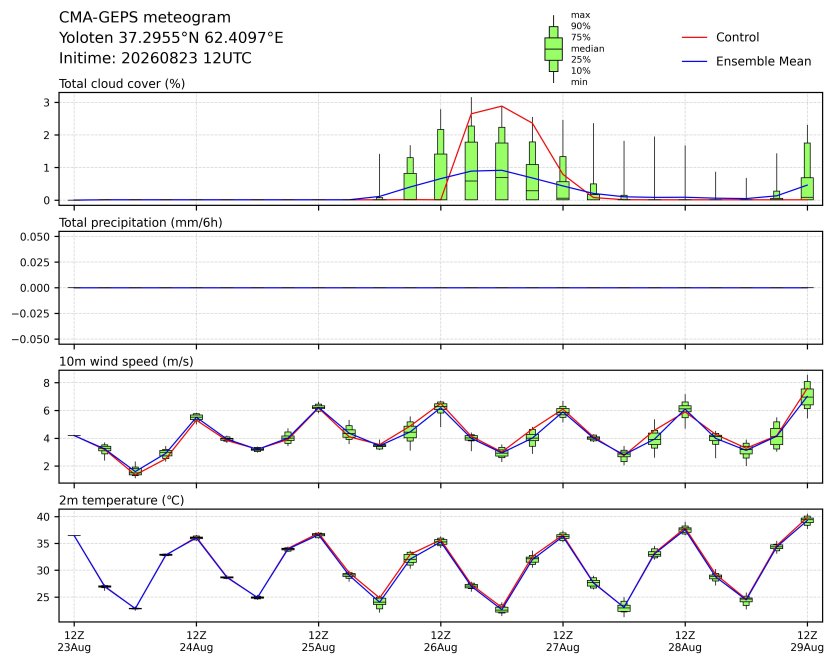Click the final wind speed box at 29Aug
835x664 pixels.
click(807, 395)
